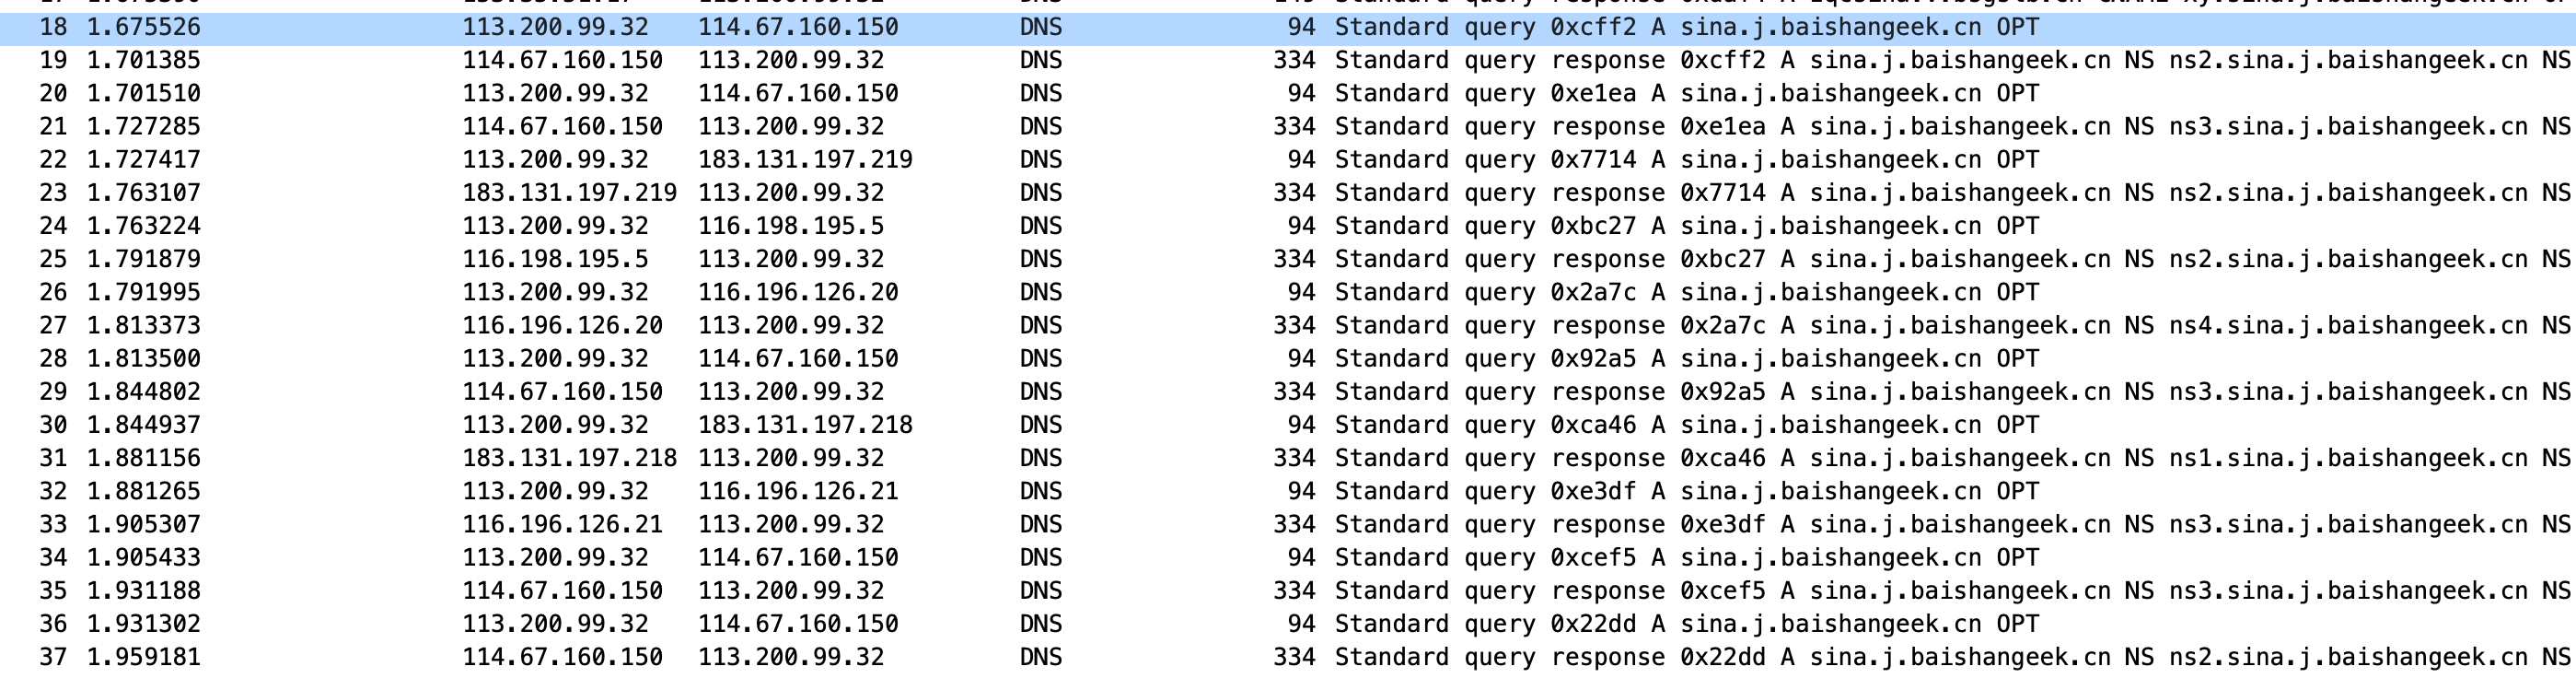Screen dimensions: 2576x678
Task: Click info text of response 0x92a5
Action: coord(1955,391)
